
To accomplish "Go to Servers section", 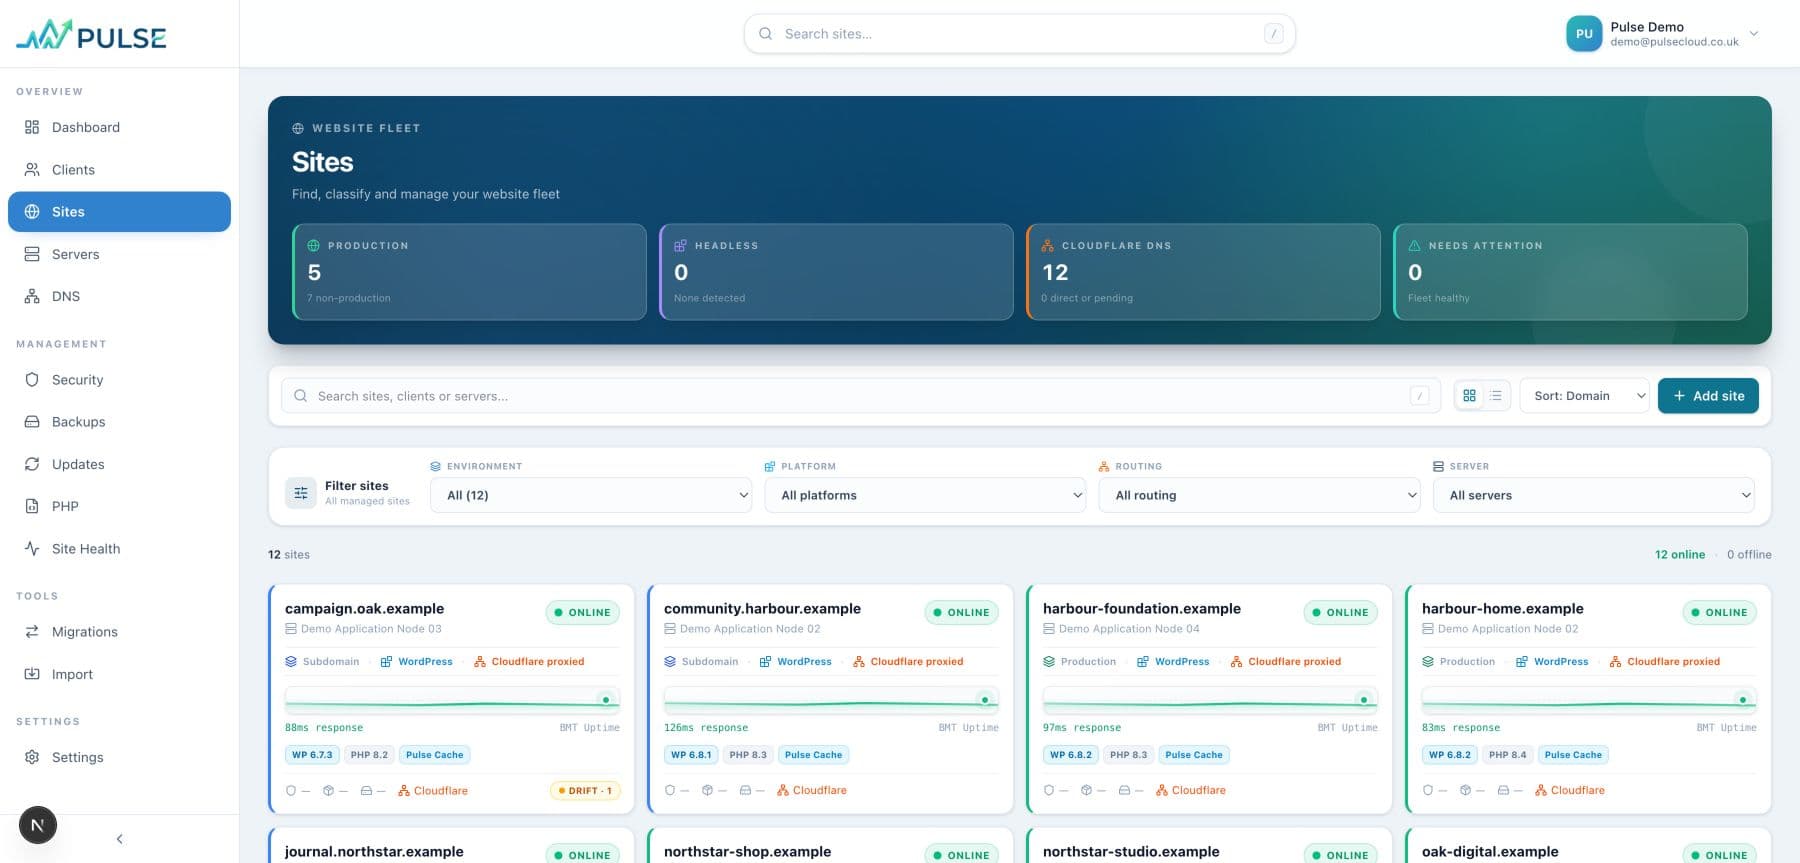I will 119,254.
